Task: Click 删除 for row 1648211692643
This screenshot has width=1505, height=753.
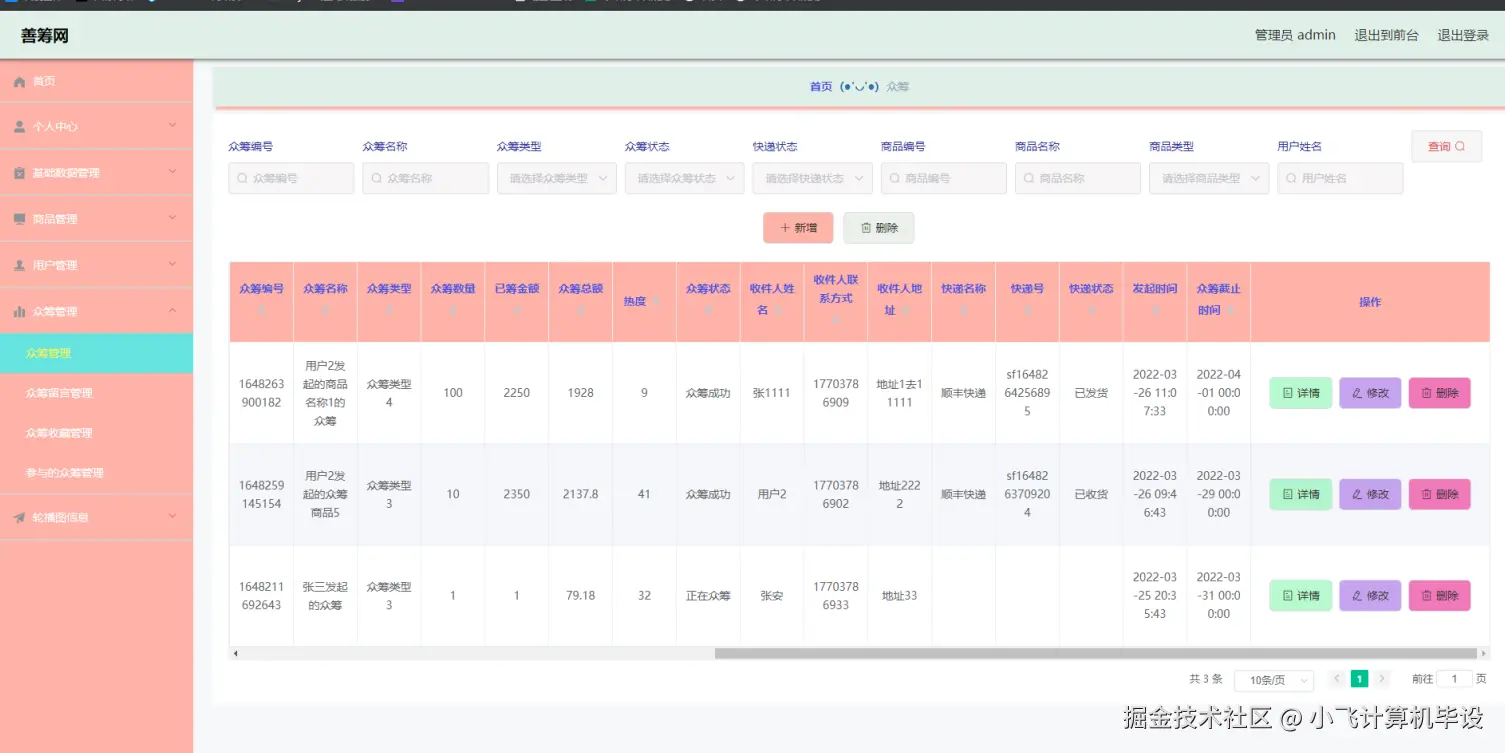Action: (x=1440, y=595)
